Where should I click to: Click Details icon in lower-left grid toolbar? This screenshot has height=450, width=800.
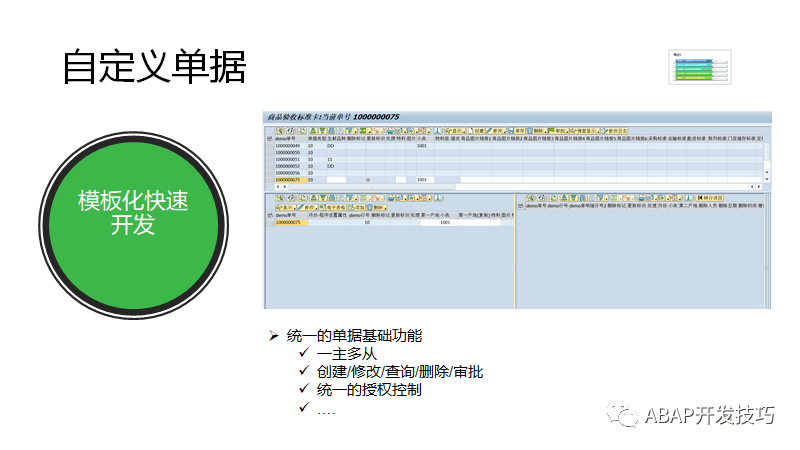coord(280,198)
